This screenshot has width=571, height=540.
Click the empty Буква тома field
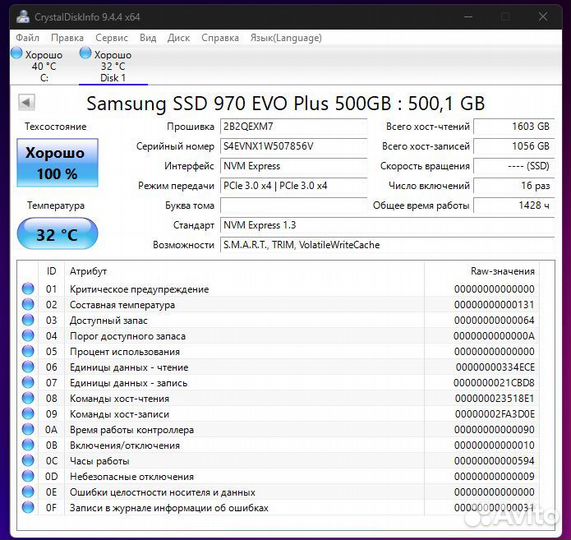pos(294,205)
